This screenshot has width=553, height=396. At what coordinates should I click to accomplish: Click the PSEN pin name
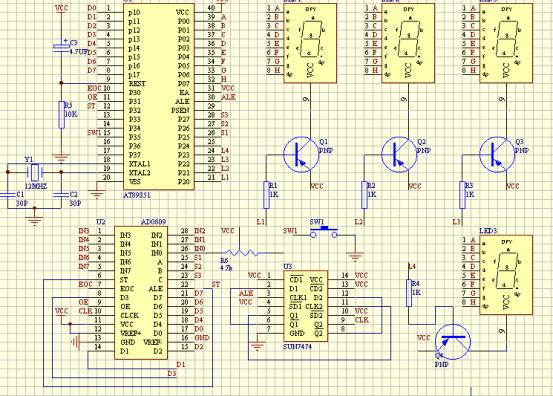180,110
